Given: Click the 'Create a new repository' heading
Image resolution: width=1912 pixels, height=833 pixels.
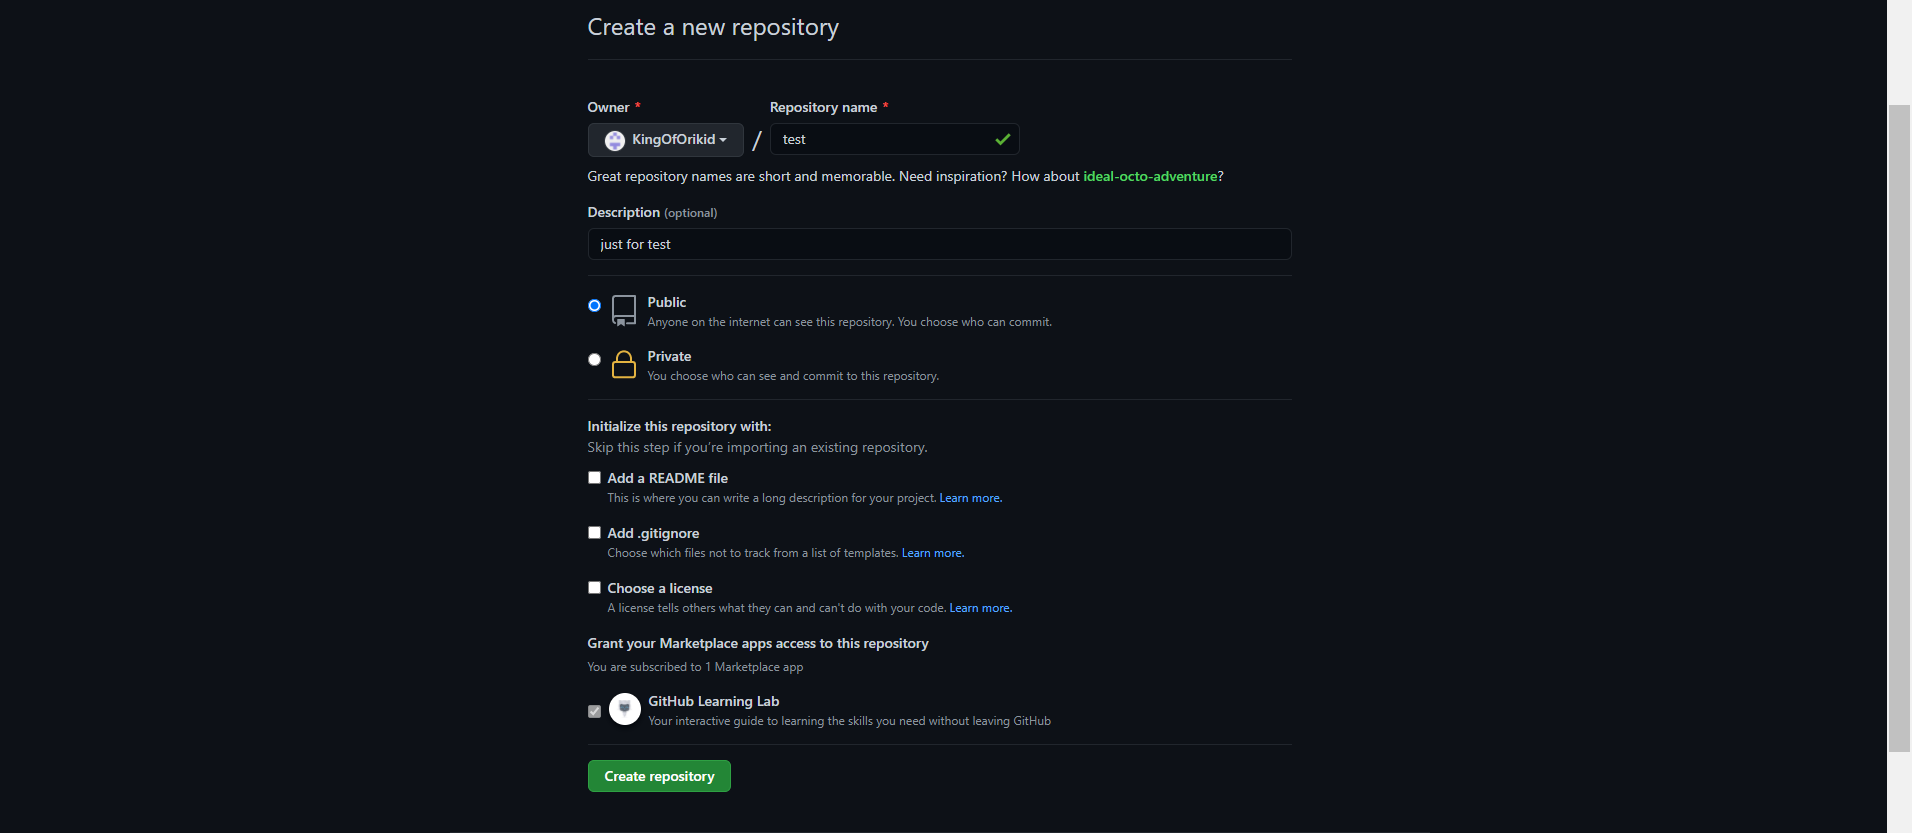Looking at the screenshot, I should pos(713,27).
